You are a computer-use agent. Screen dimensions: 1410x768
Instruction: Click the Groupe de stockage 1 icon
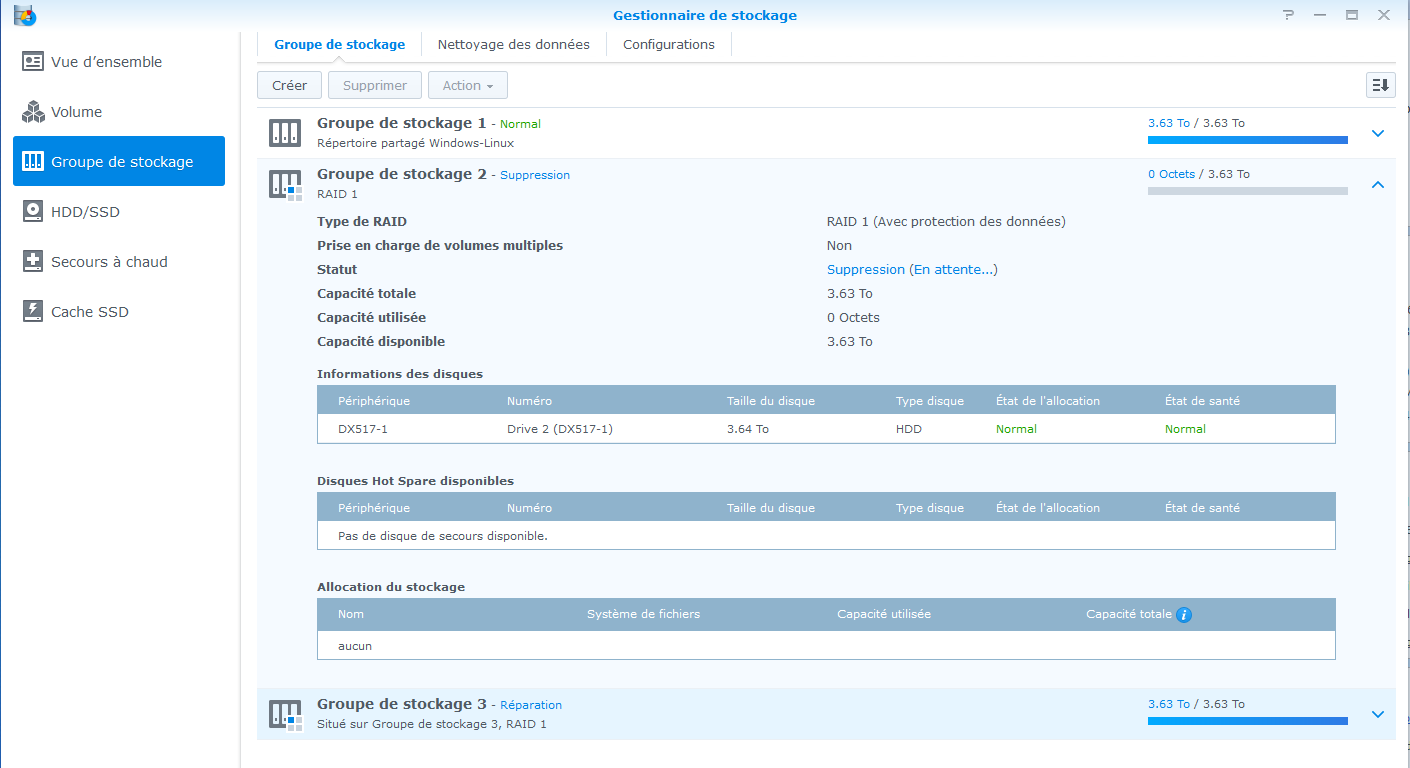[285, 132]
